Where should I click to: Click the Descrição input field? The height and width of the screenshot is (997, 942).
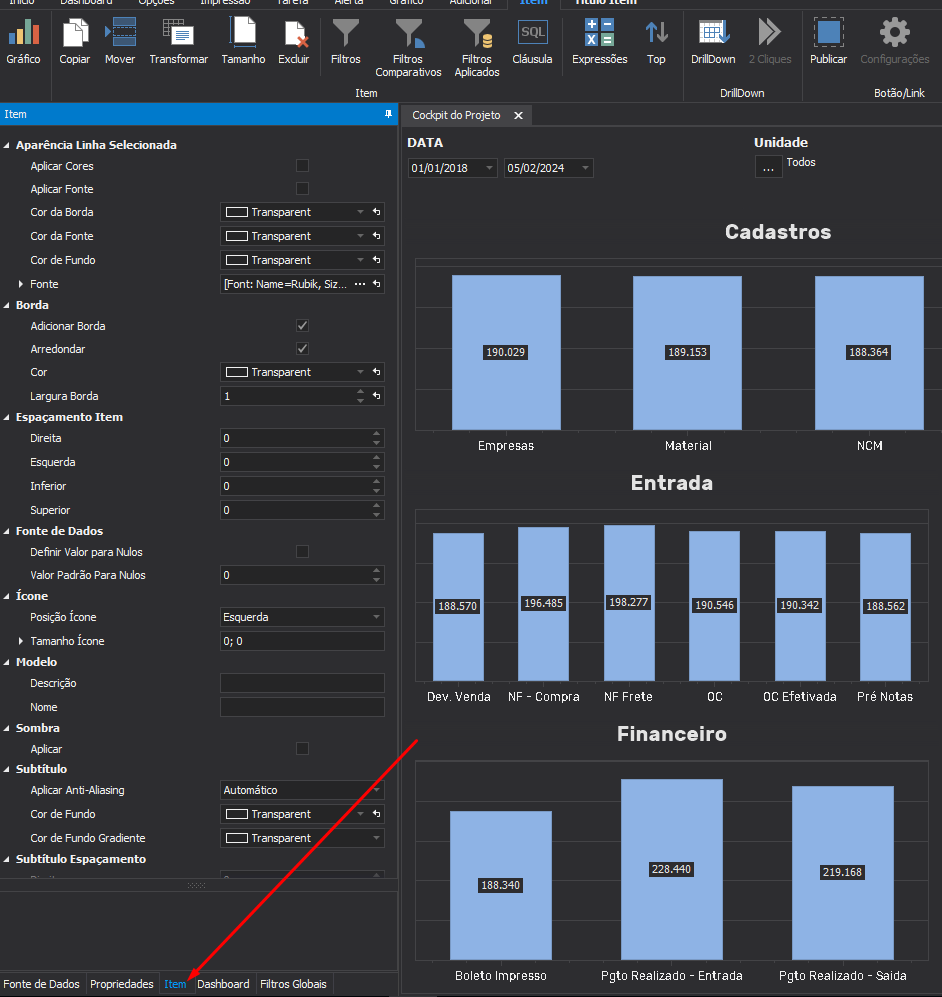point(302,683)
